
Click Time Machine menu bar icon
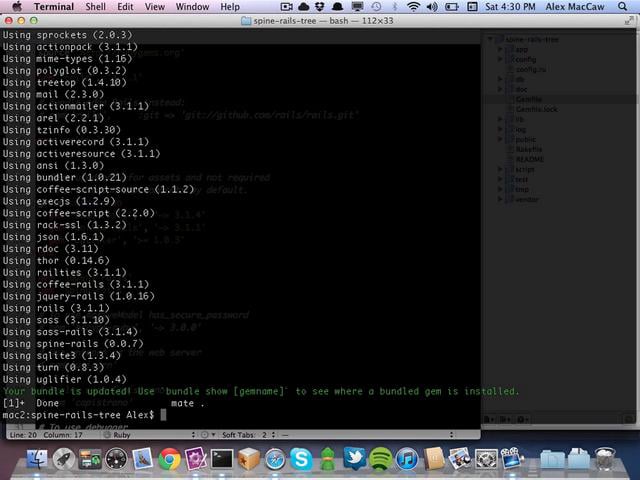click(x=376, y=7)
